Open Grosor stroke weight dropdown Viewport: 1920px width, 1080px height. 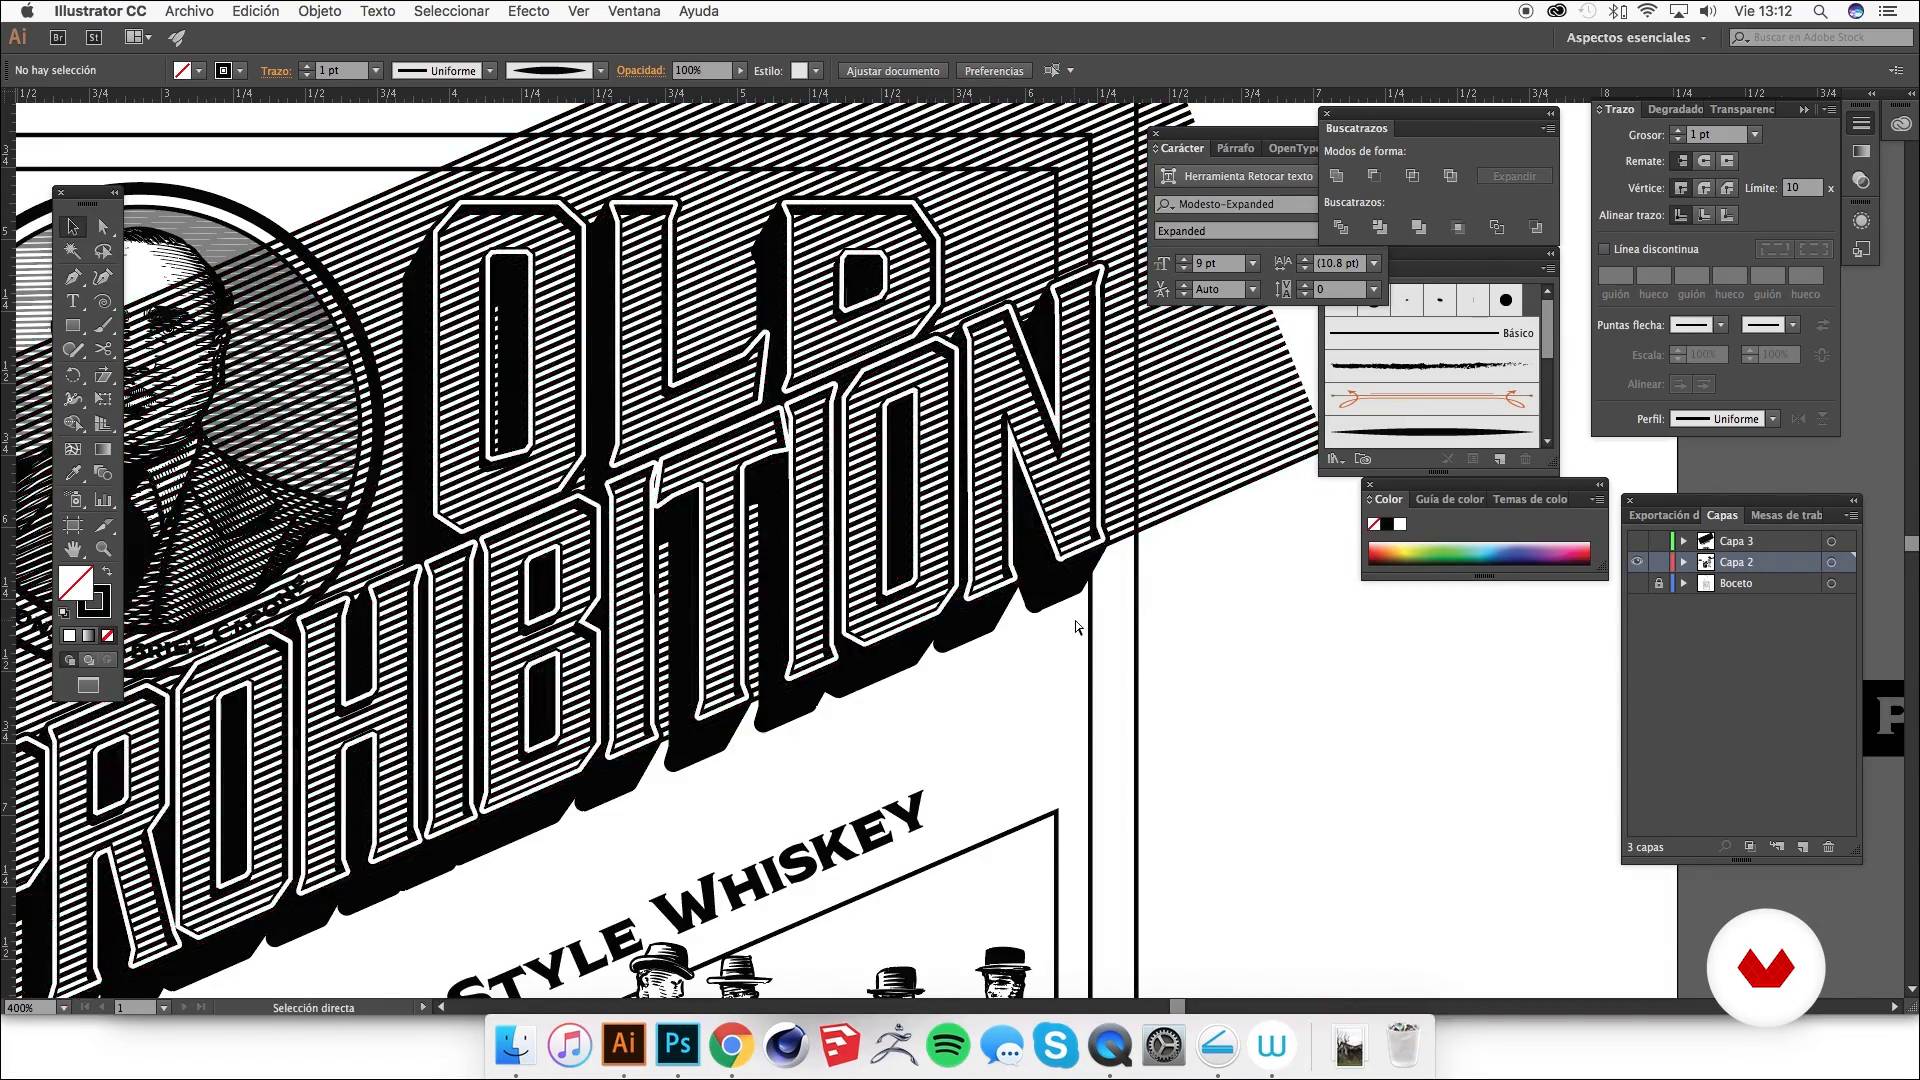pos(1755,134)
